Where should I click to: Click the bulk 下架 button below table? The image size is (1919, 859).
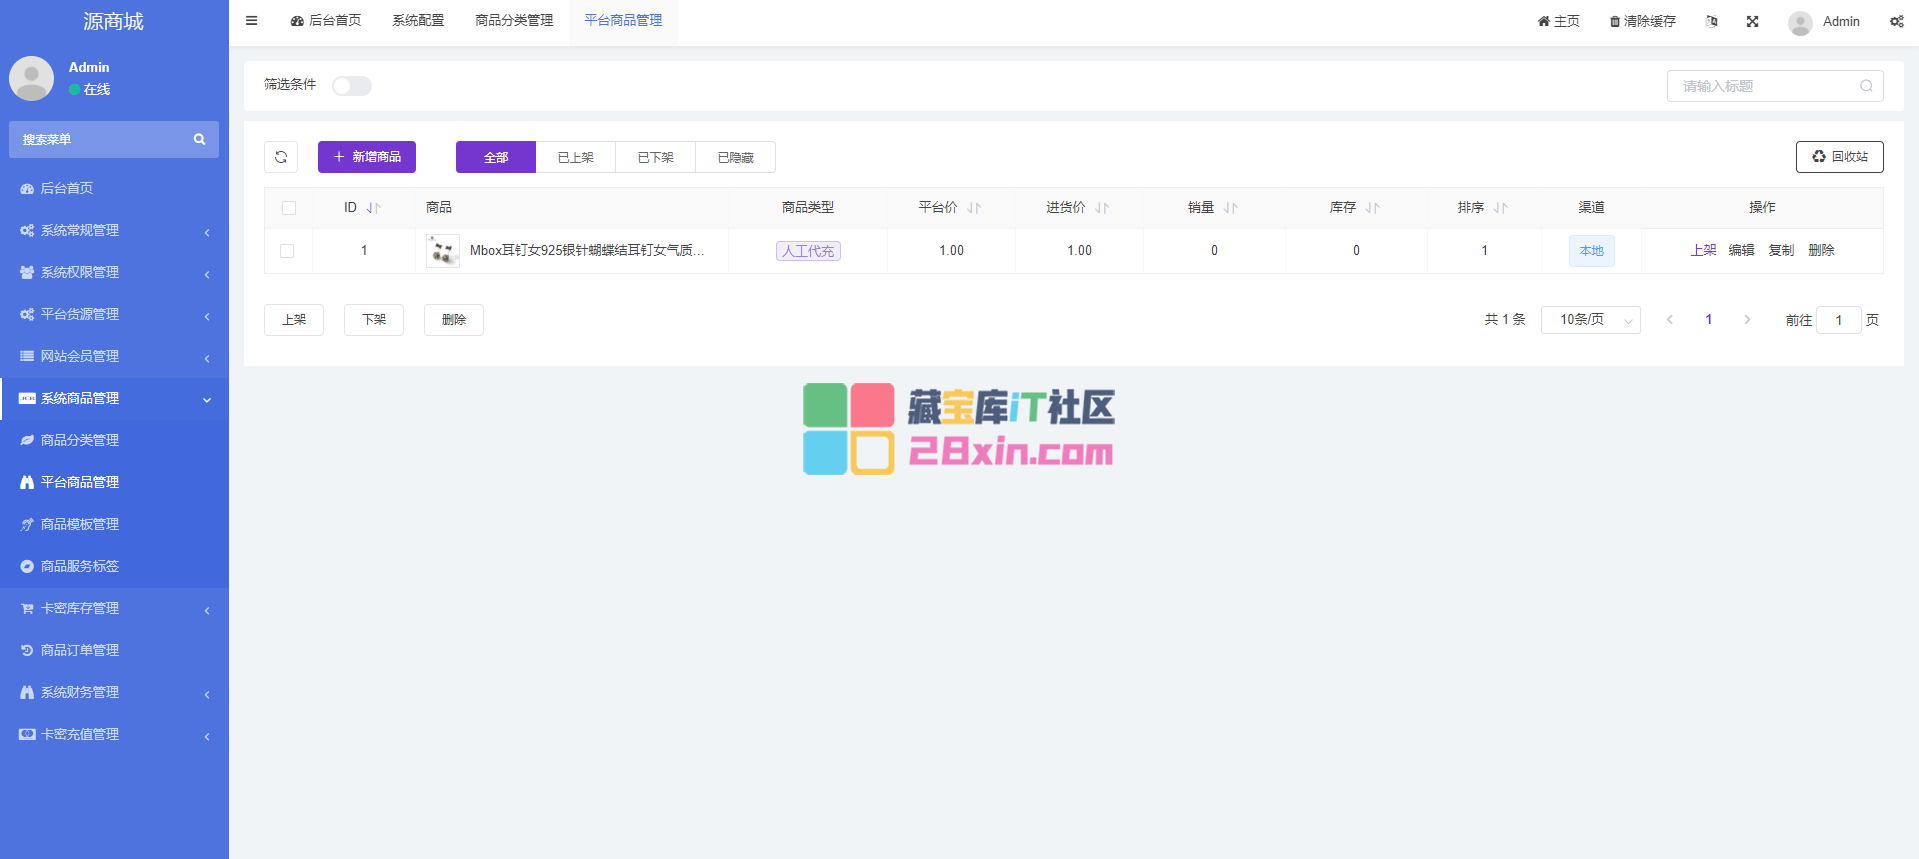374,320
